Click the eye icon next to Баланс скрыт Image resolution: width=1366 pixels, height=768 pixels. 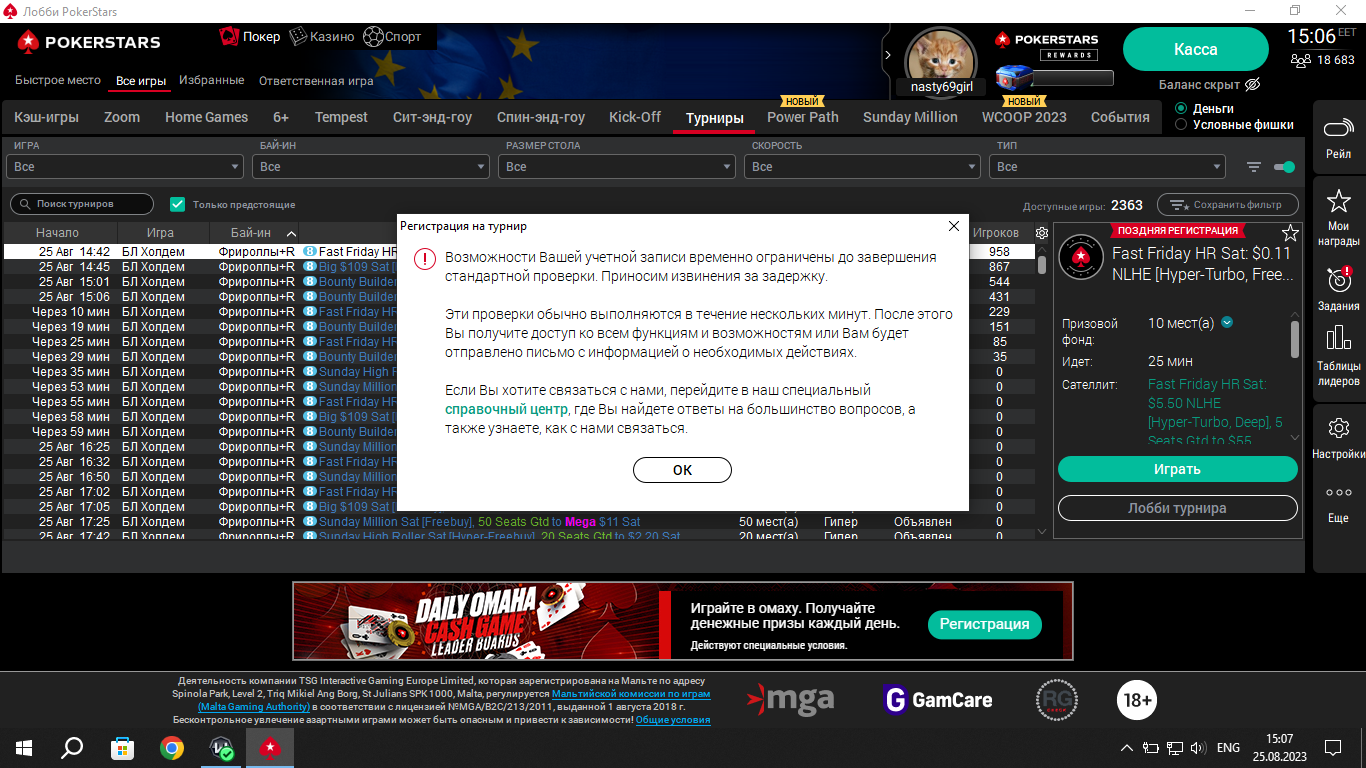[1252, 85]
